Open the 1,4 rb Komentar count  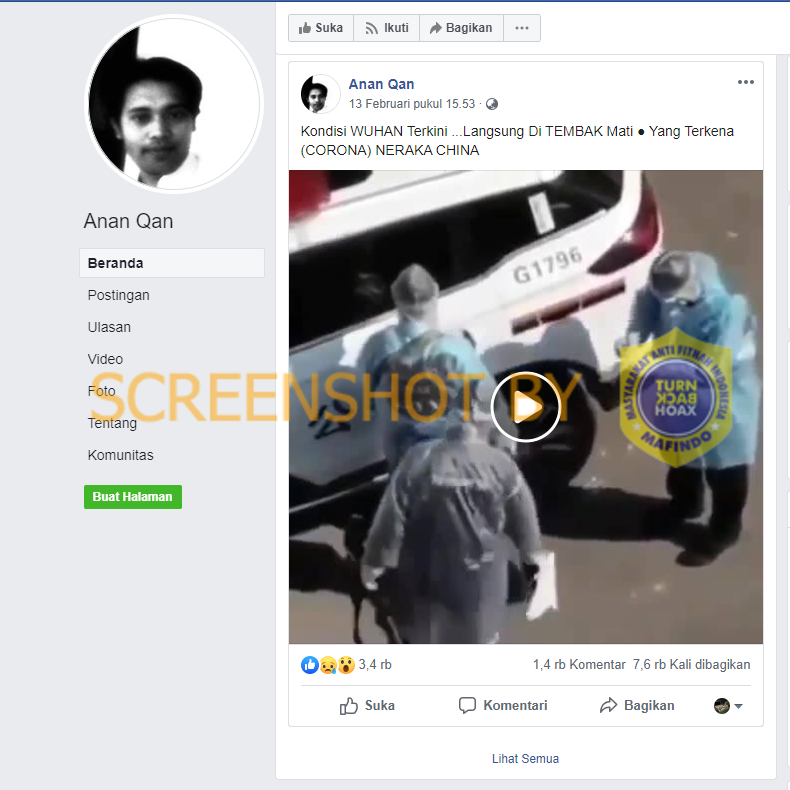[579, 665]
